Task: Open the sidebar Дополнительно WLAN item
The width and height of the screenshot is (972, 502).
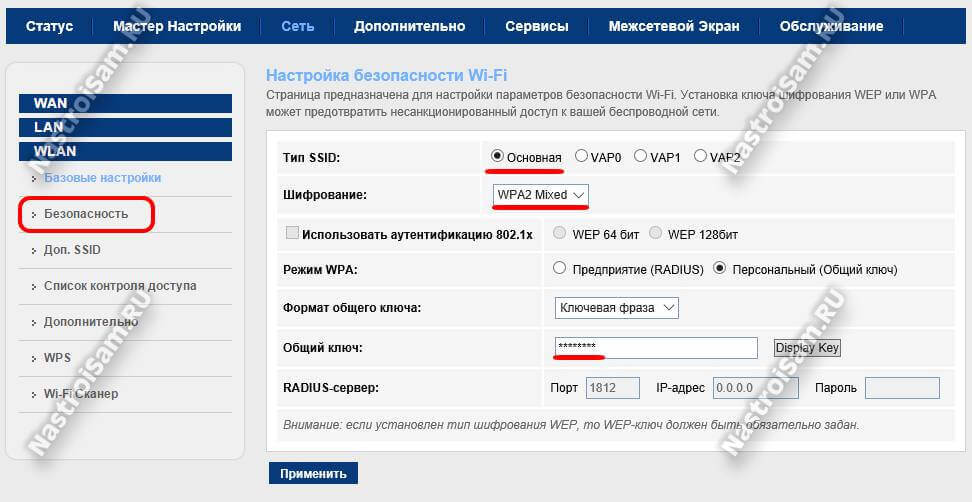Action: point(91,322)
